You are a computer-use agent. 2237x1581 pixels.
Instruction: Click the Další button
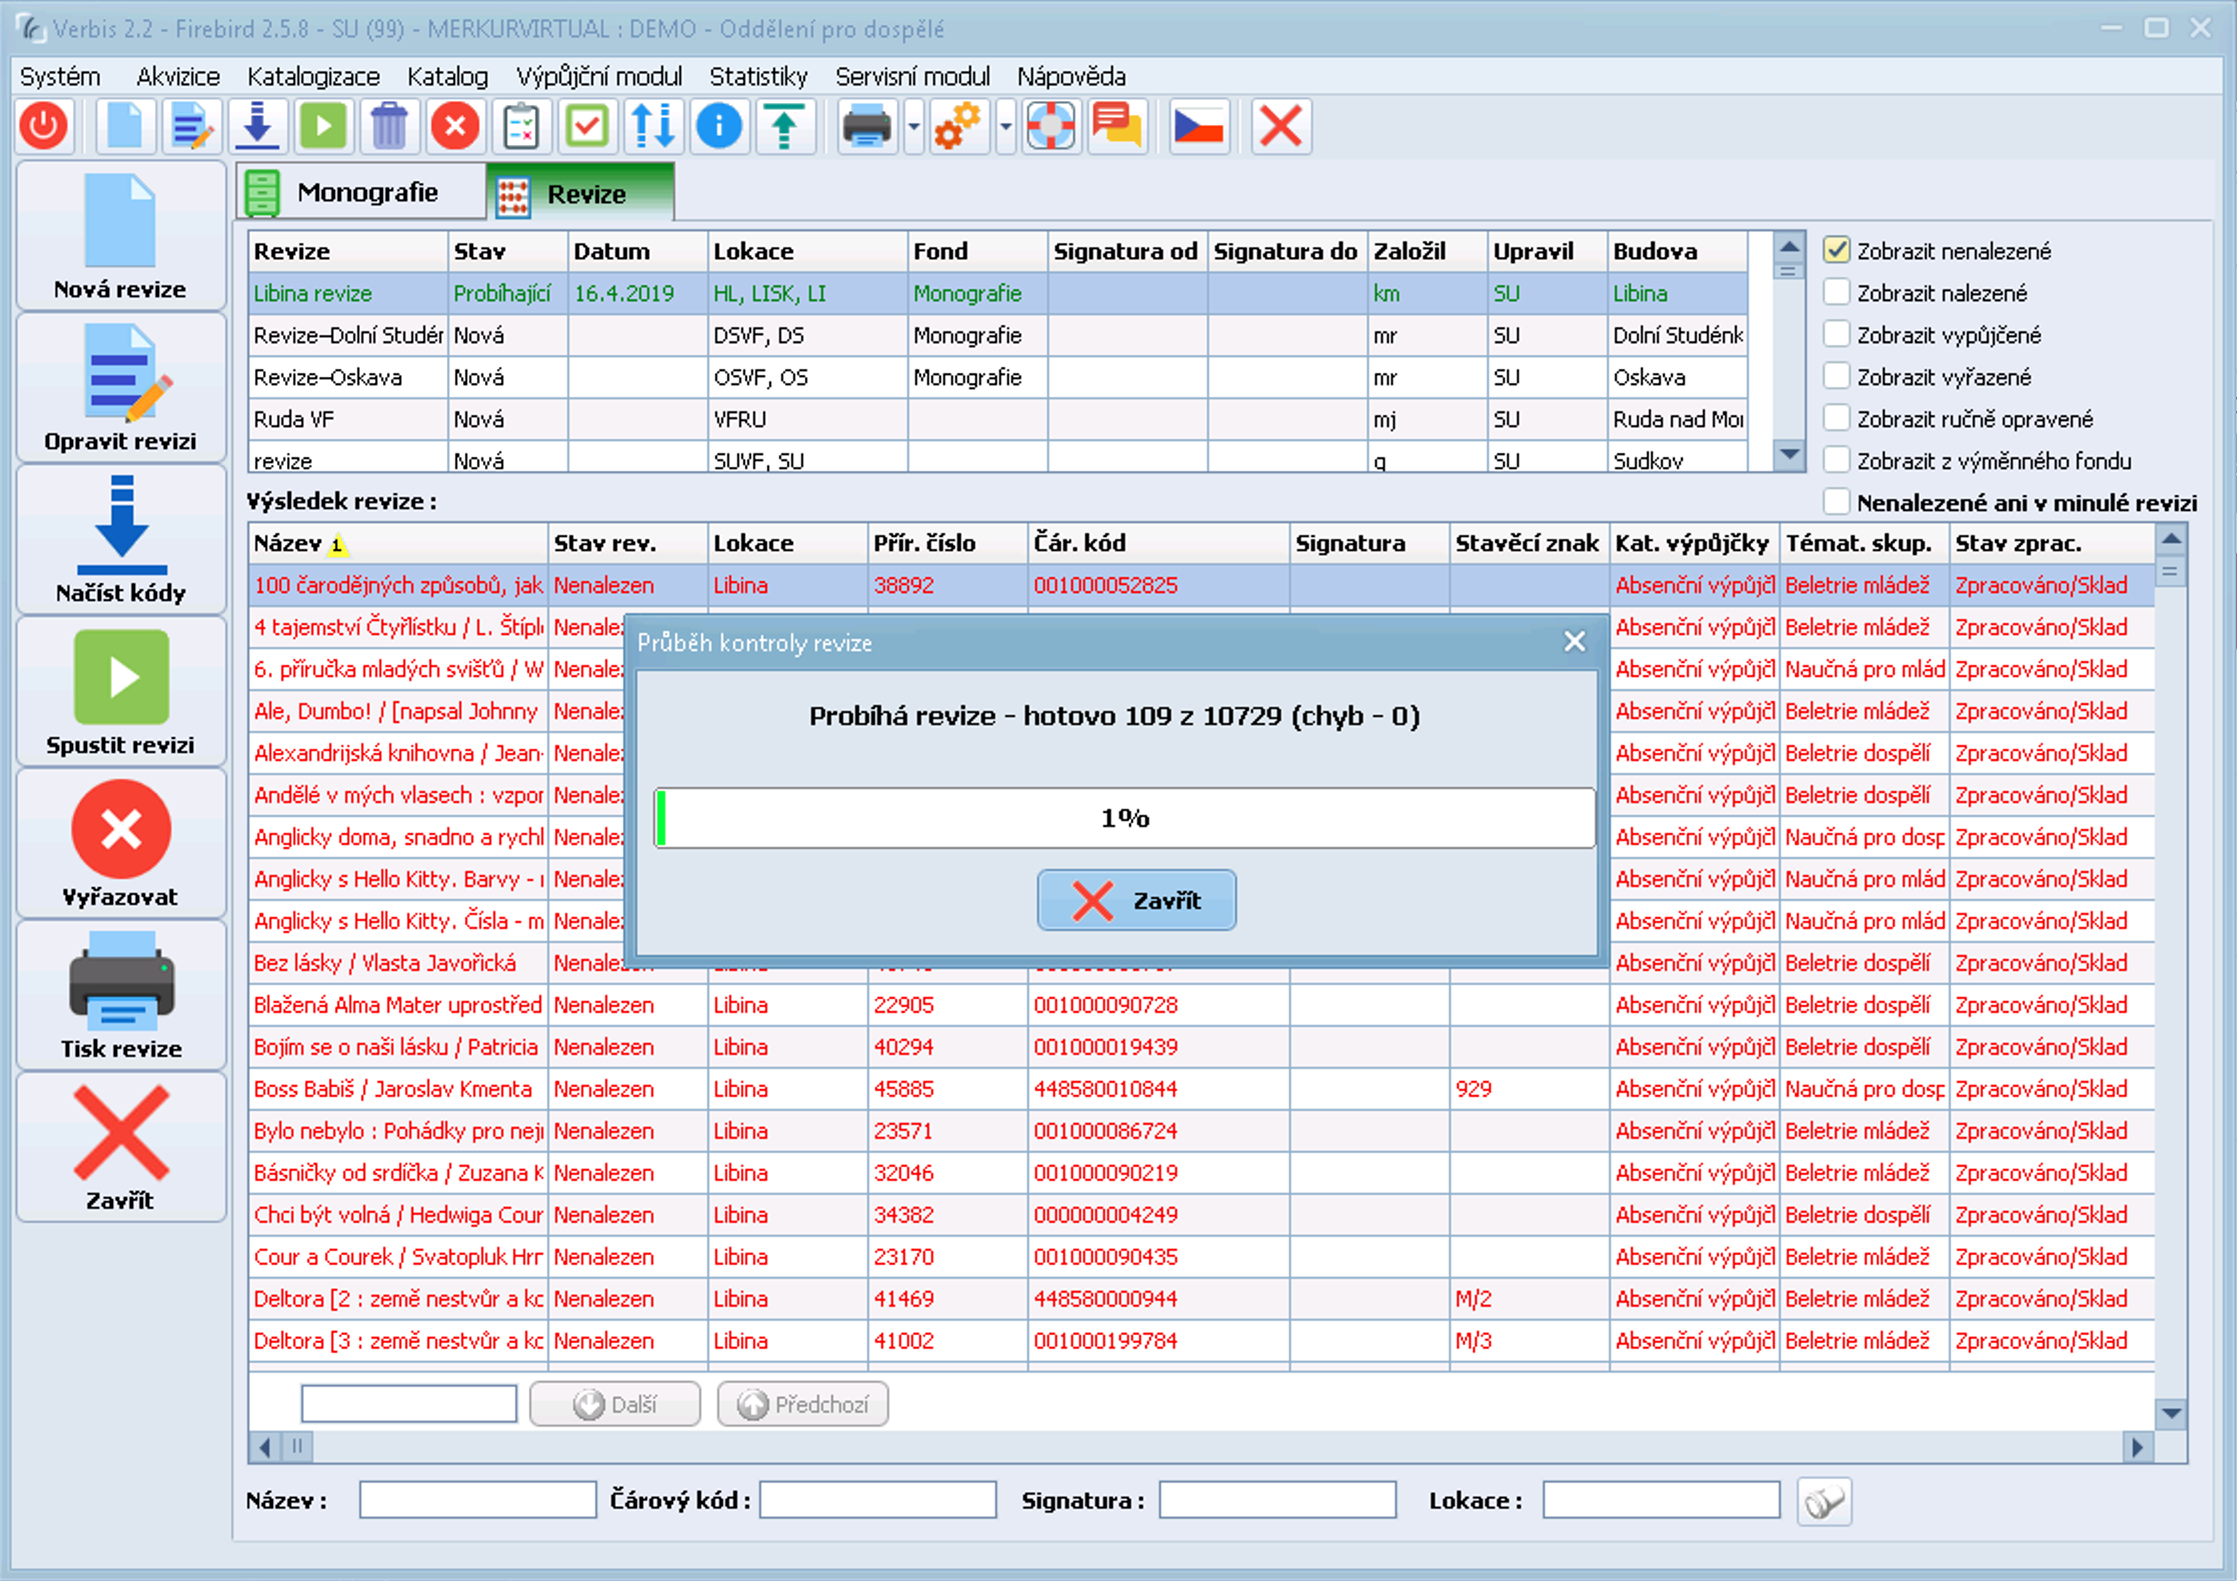coord(615,1404)
